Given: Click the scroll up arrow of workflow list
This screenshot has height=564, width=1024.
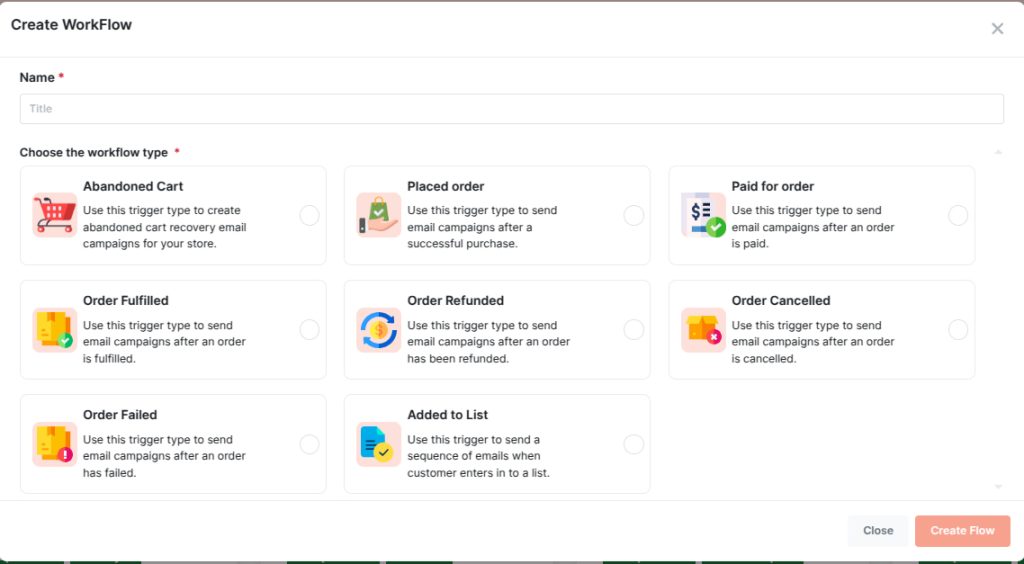Looking at the screenshot, I should click(x=998, y=152).
